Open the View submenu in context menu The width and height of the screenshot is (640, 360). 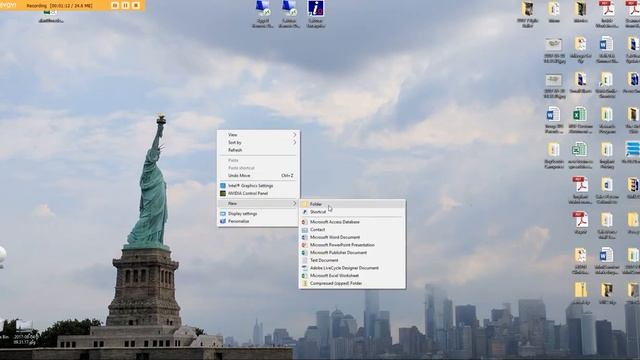click(258, 135)
